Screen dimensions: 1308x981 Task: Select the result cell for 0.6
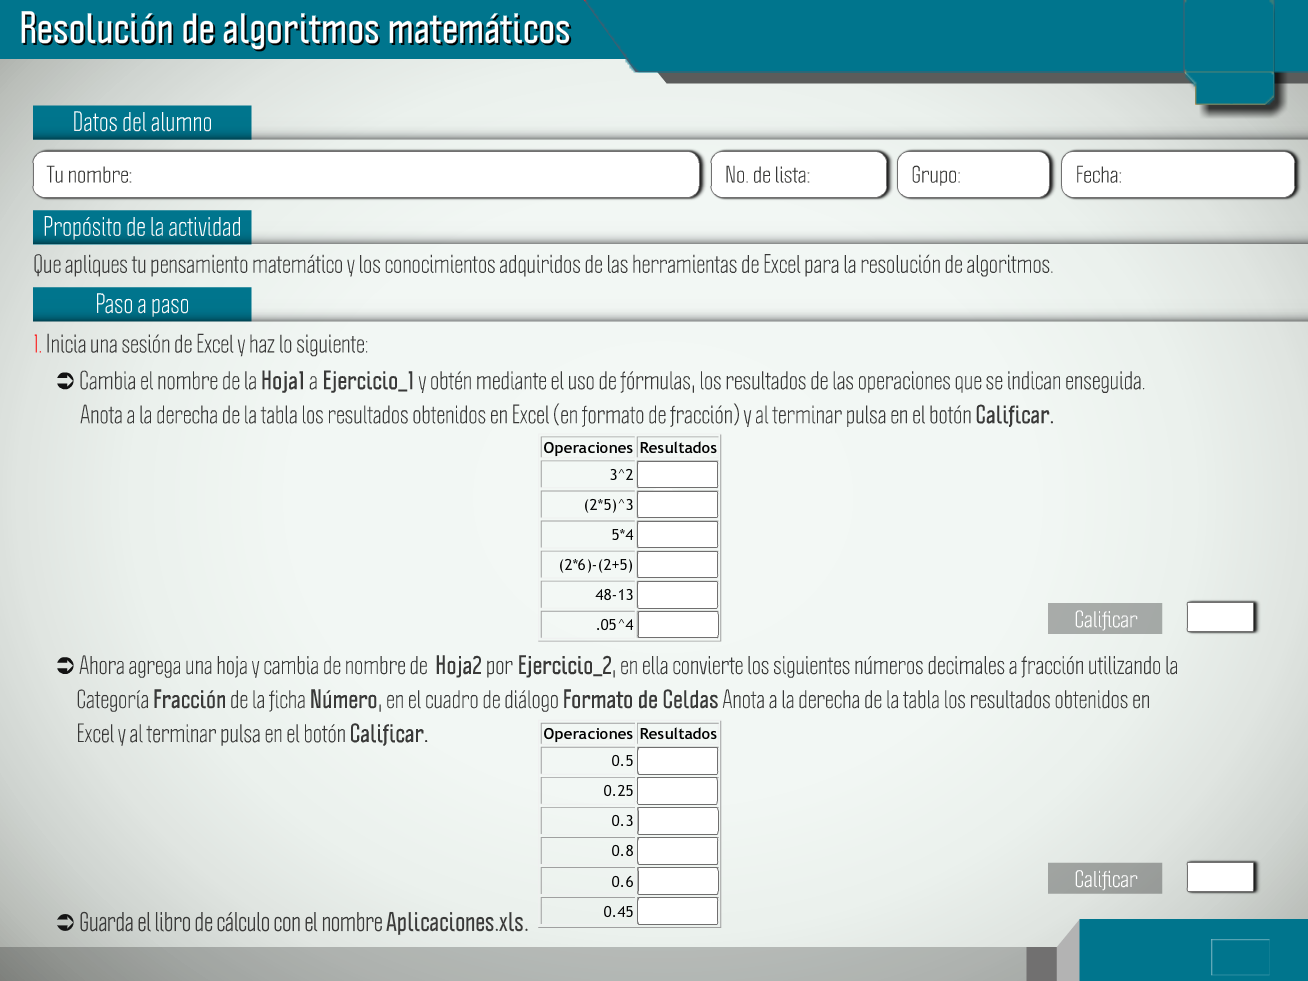point(677,881)
